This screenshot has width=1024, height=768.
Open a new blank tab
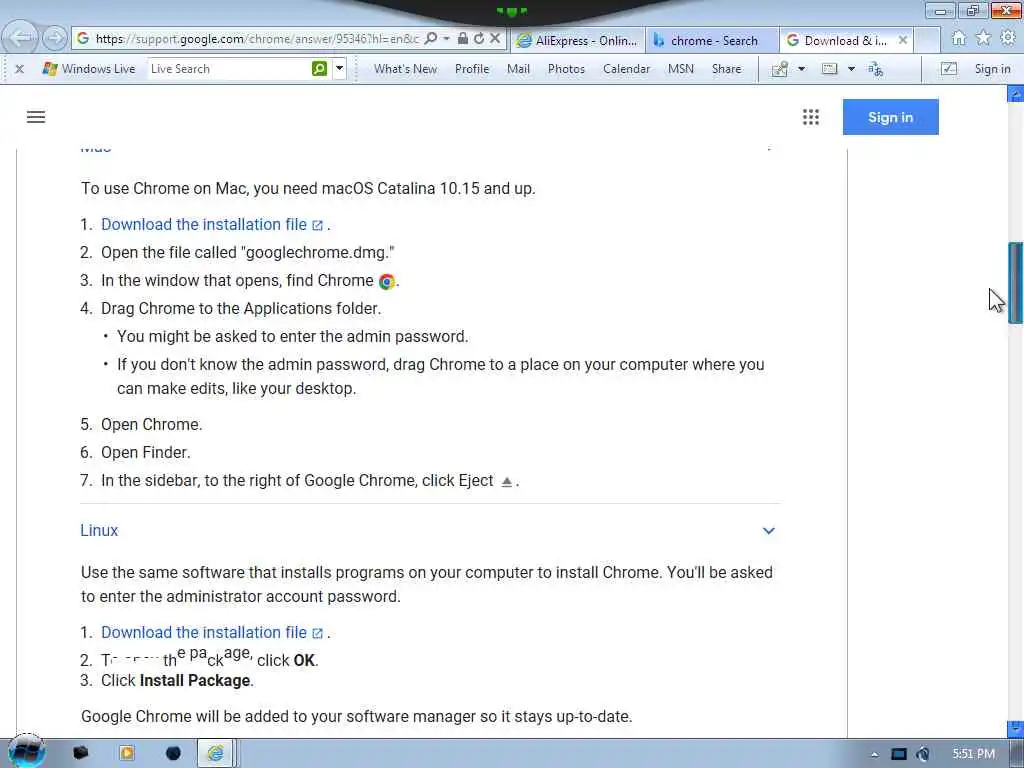tap(926, 40)
